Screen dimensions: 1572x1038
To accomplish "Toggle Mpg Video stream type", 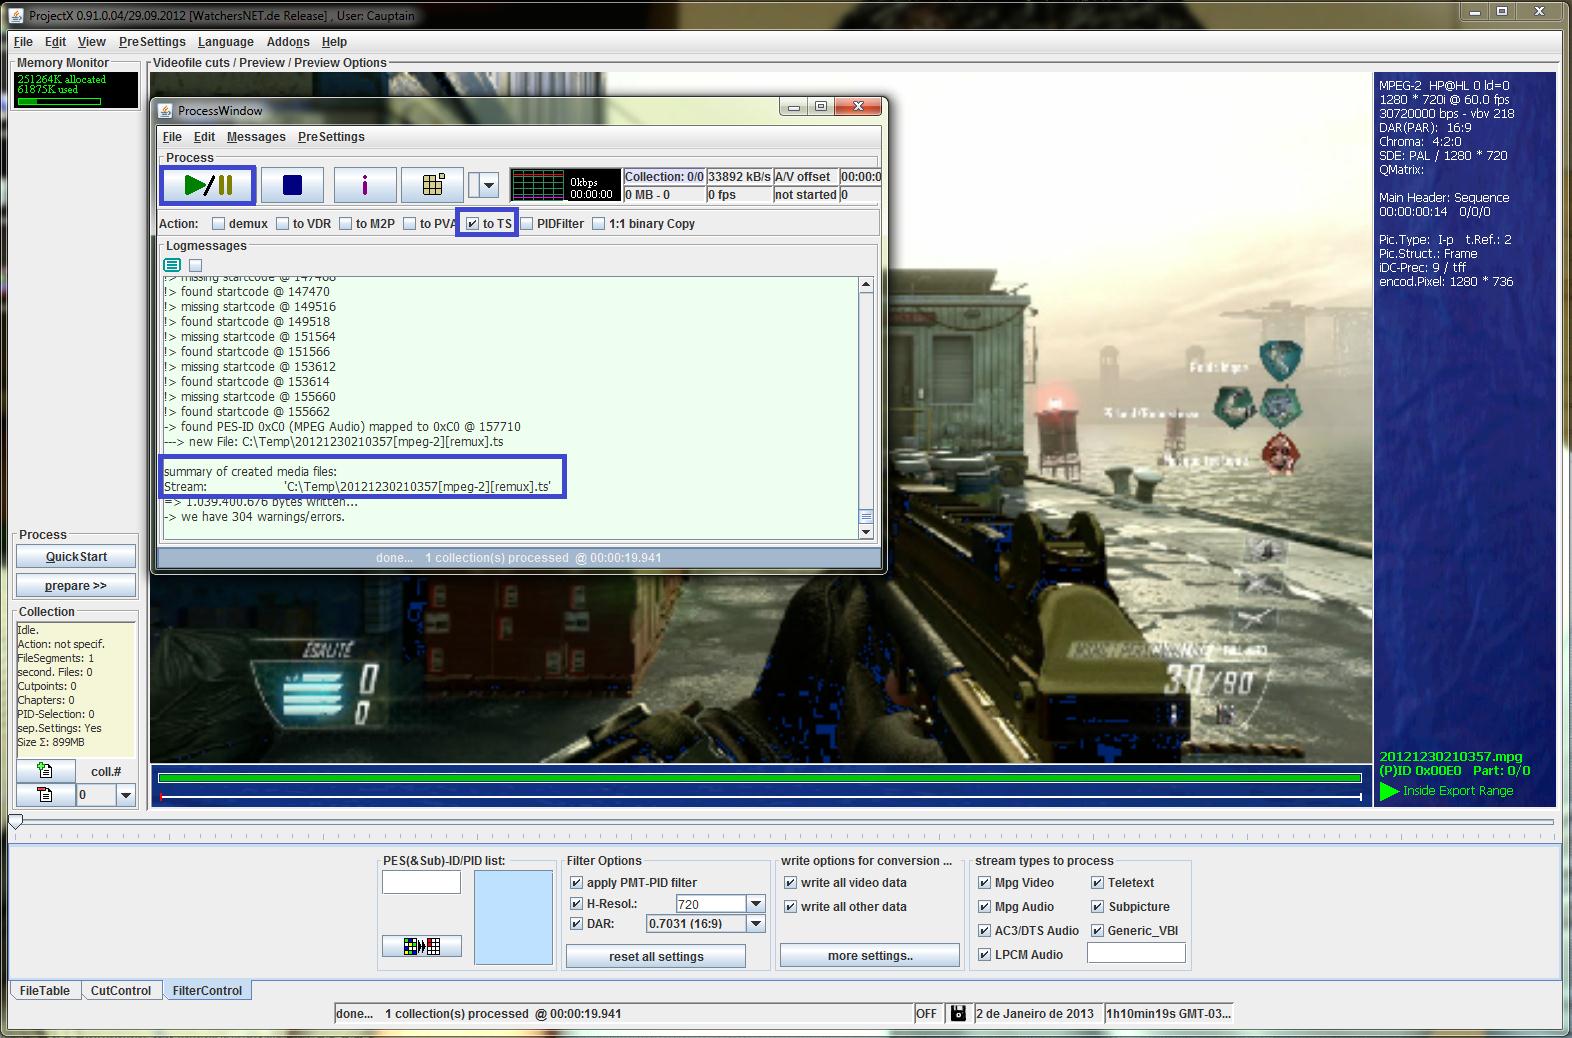I will coord(984,883).
